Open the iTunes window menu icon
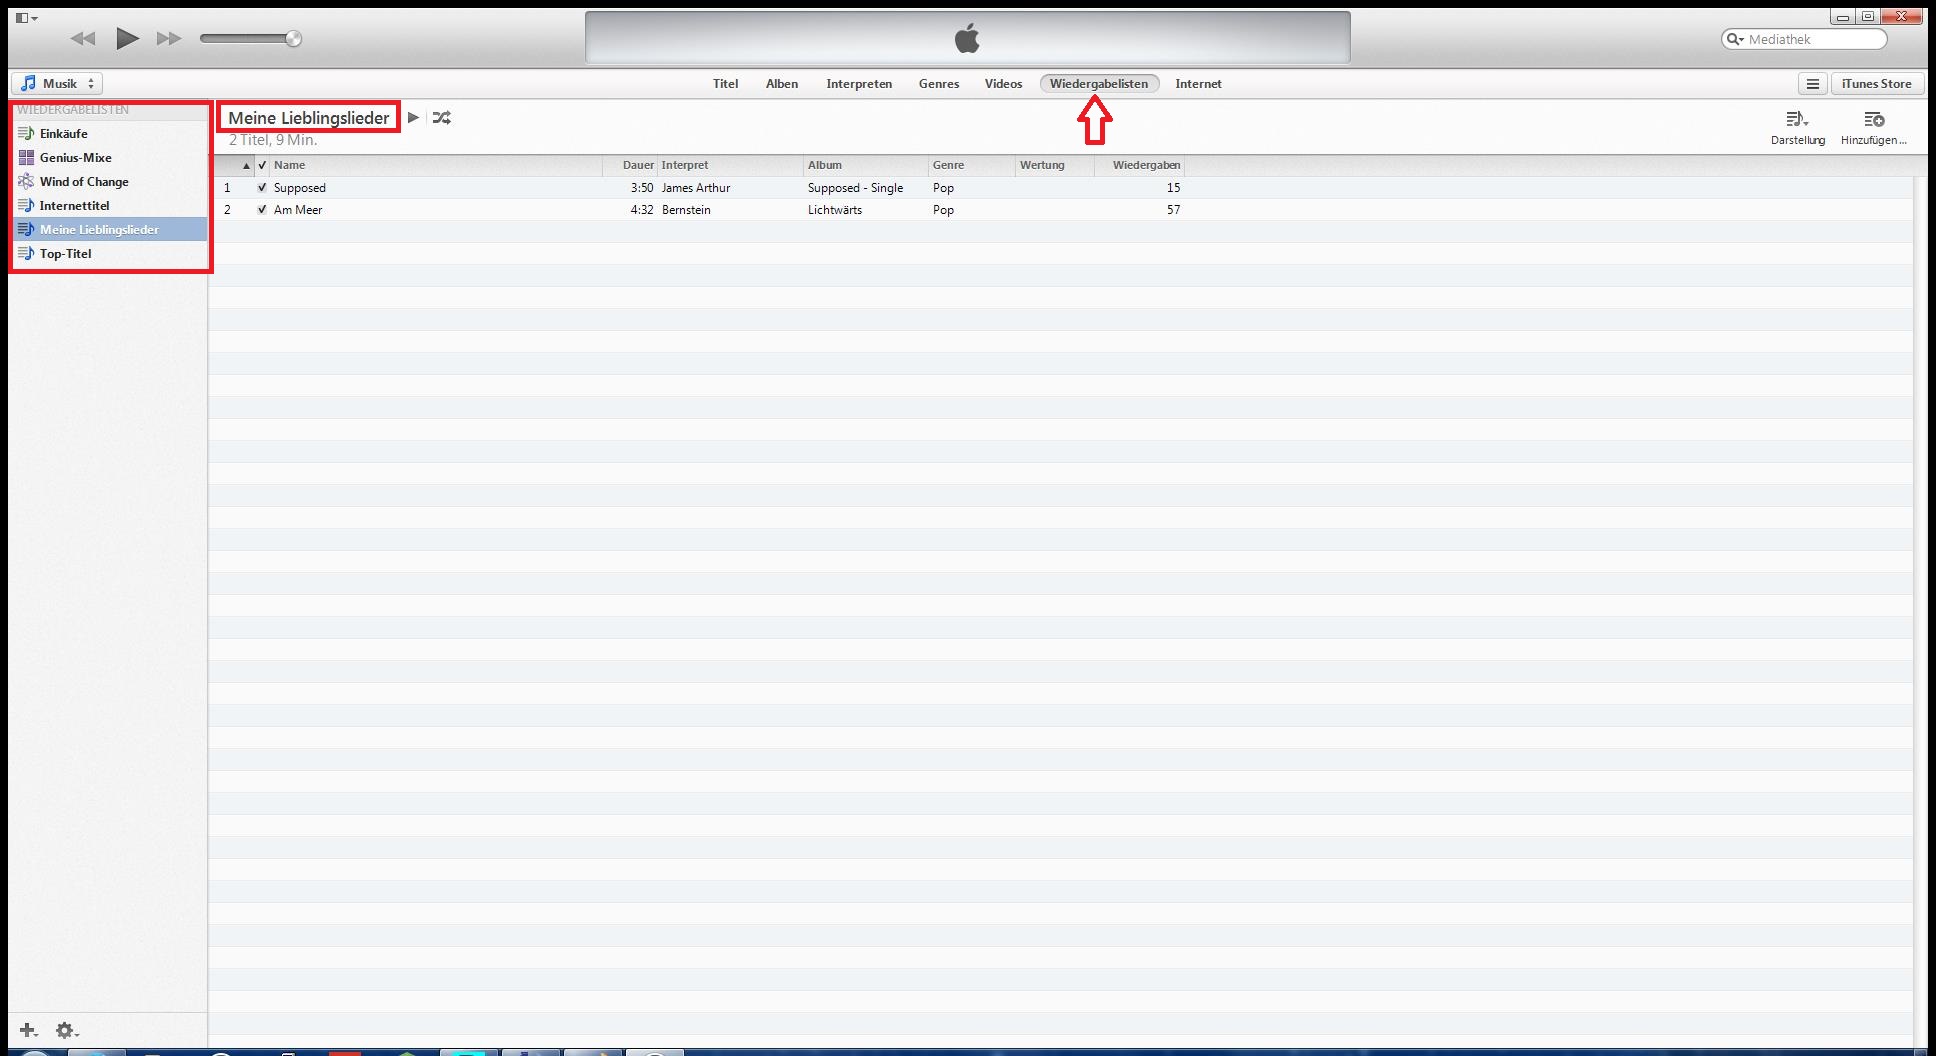The height and width of the screenshot is (1056, 1936). pos(26,18)
